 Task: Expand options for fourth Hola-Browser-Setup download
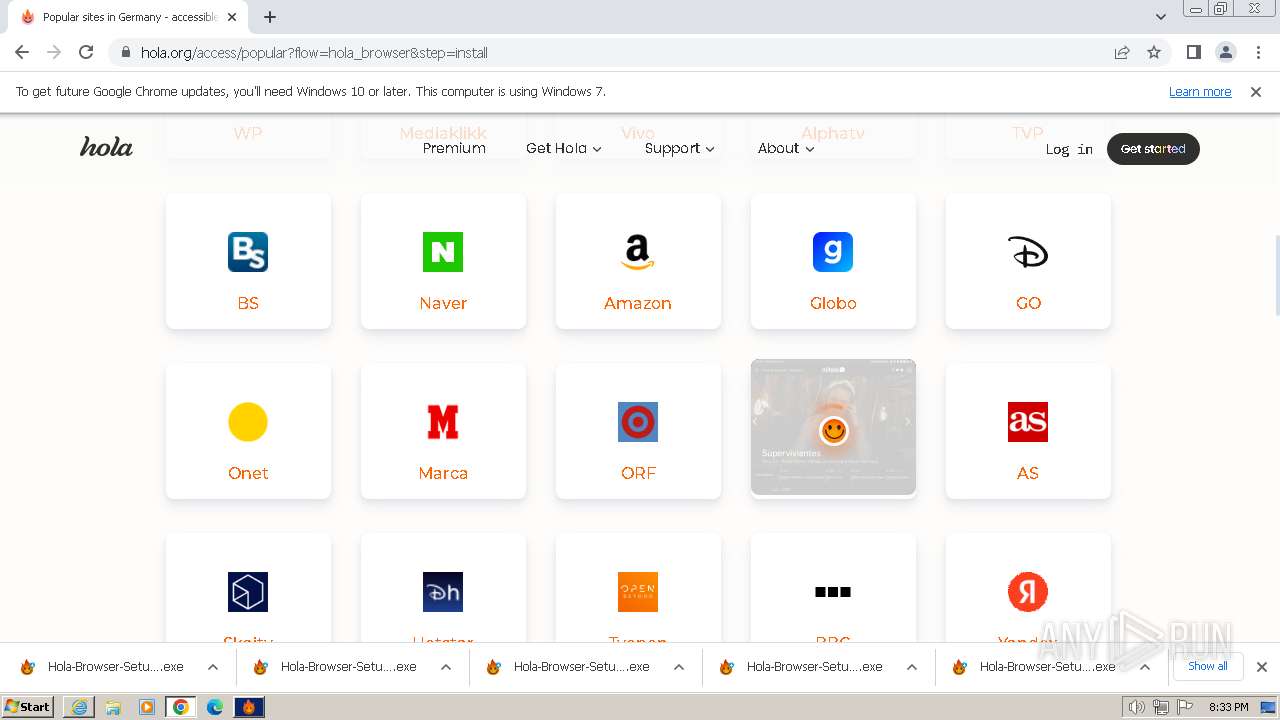click(912, 667)
